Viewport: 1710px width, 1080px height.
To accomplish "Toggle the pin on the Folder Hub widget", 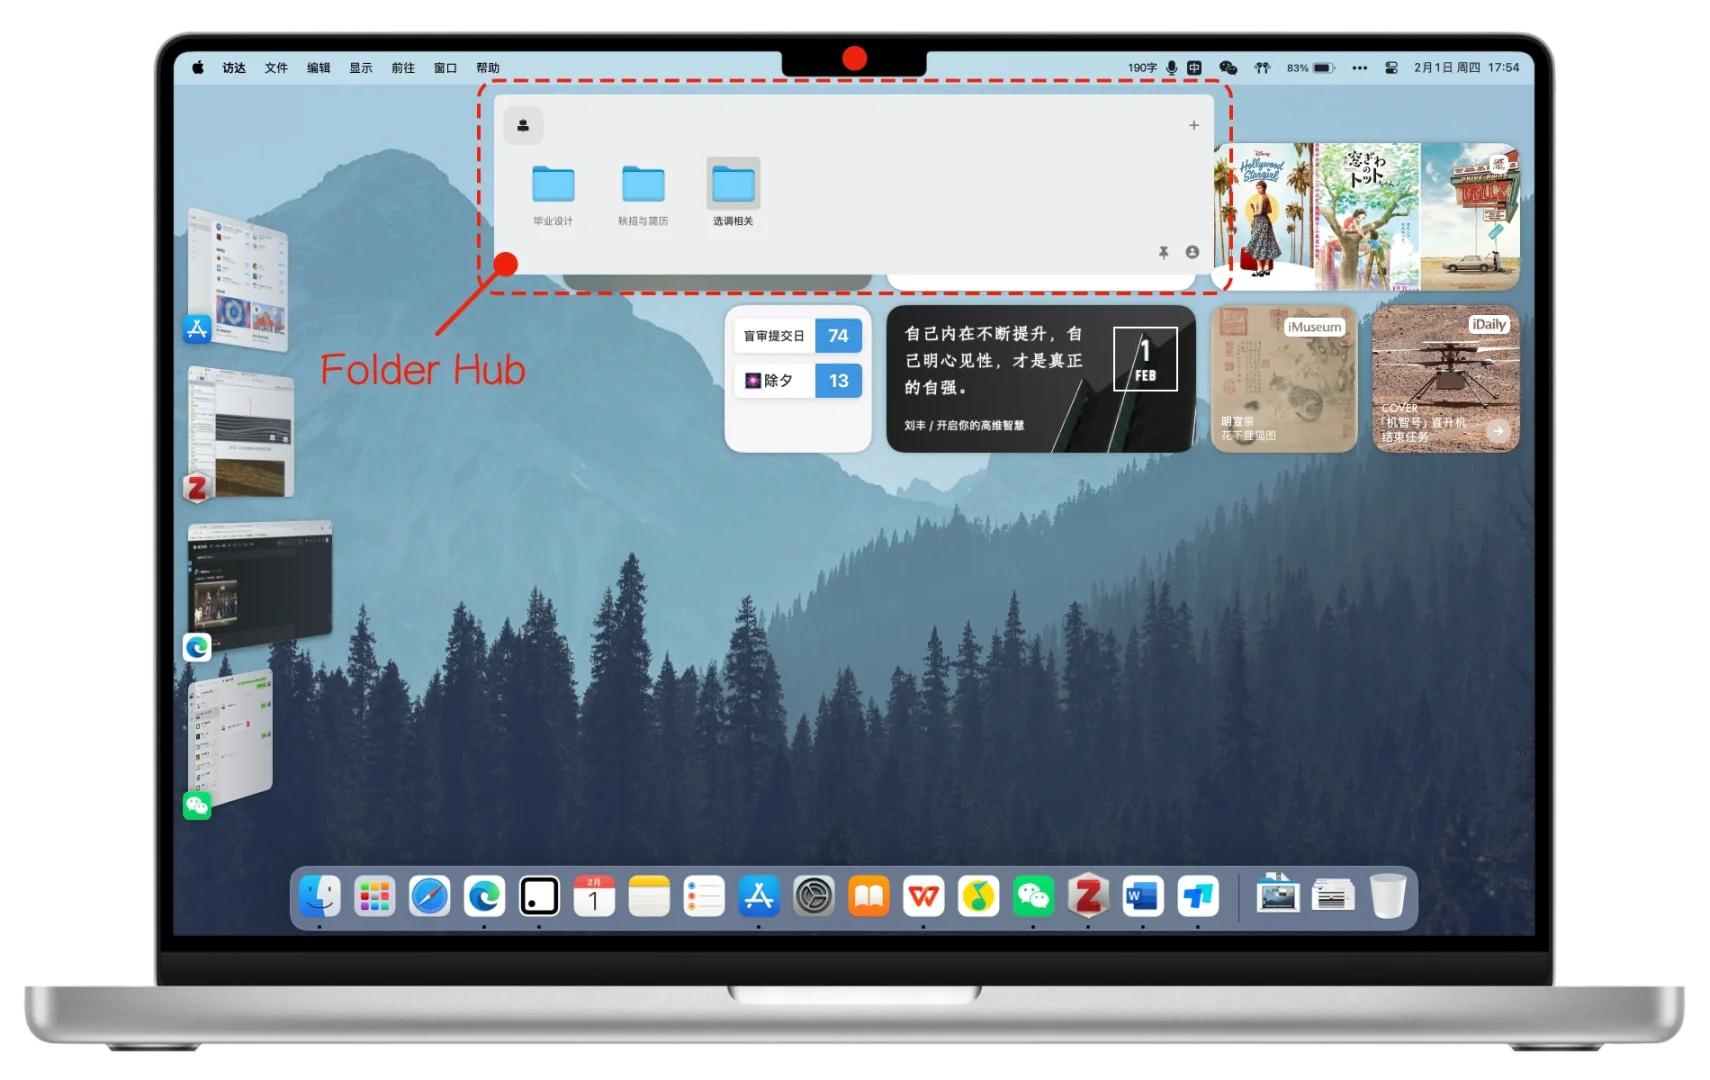I will pyautogui.click(x=1163, y=253).
